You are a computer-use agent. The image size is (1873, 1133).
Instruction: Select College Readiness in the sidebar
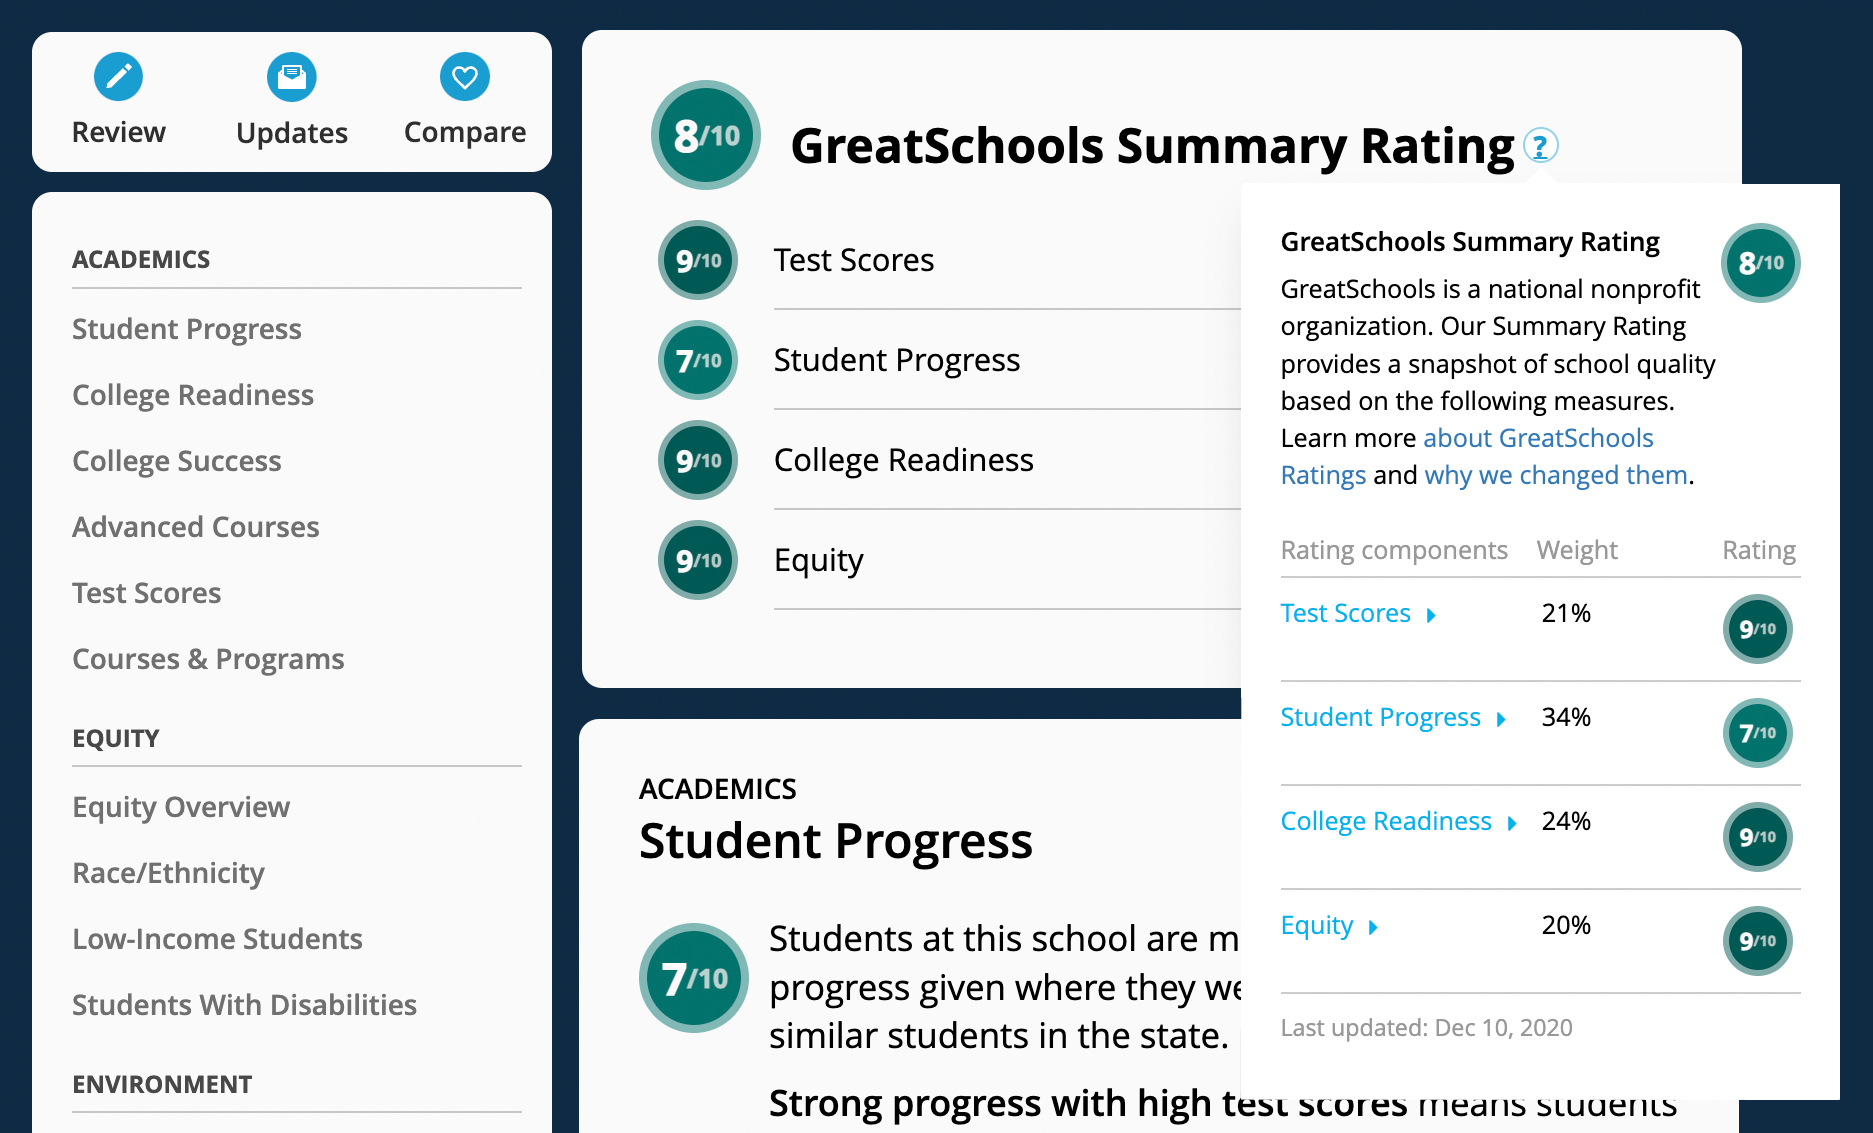pos(193,394)
